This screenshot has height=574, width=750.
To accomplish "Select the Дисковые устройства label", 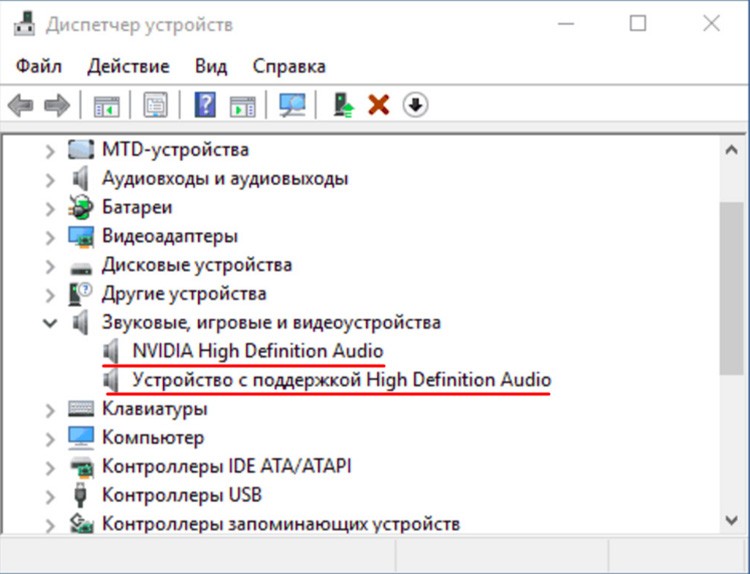I will click(197, 265).
